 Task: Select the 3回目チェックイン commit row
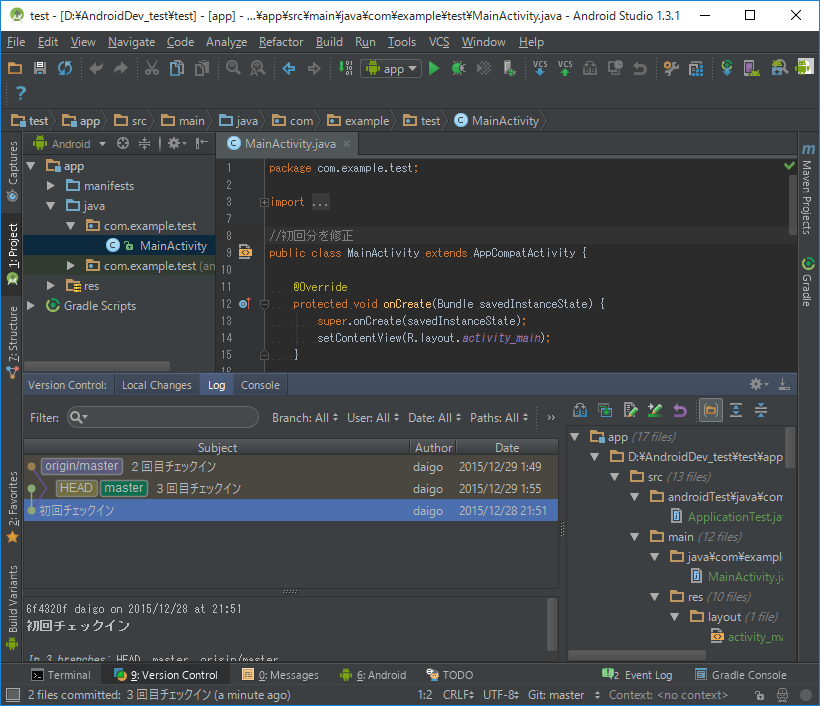[x=291, y=488]
